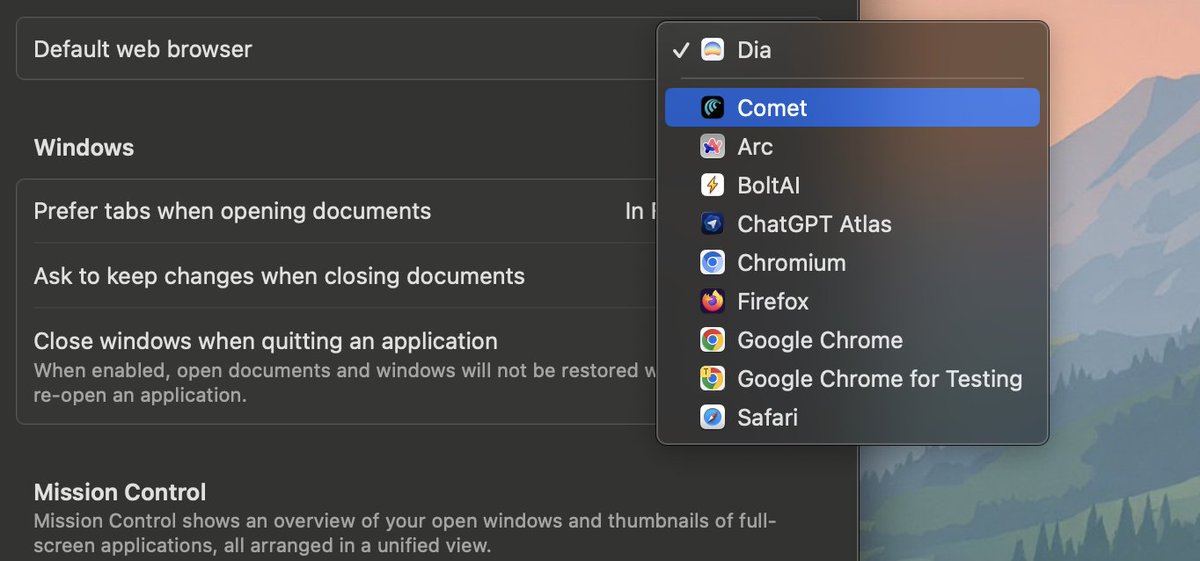Viewport: 1200px width, 561px height.
Task: Click Prefer tabs when opening documents
Action: [x=232, y=211]
